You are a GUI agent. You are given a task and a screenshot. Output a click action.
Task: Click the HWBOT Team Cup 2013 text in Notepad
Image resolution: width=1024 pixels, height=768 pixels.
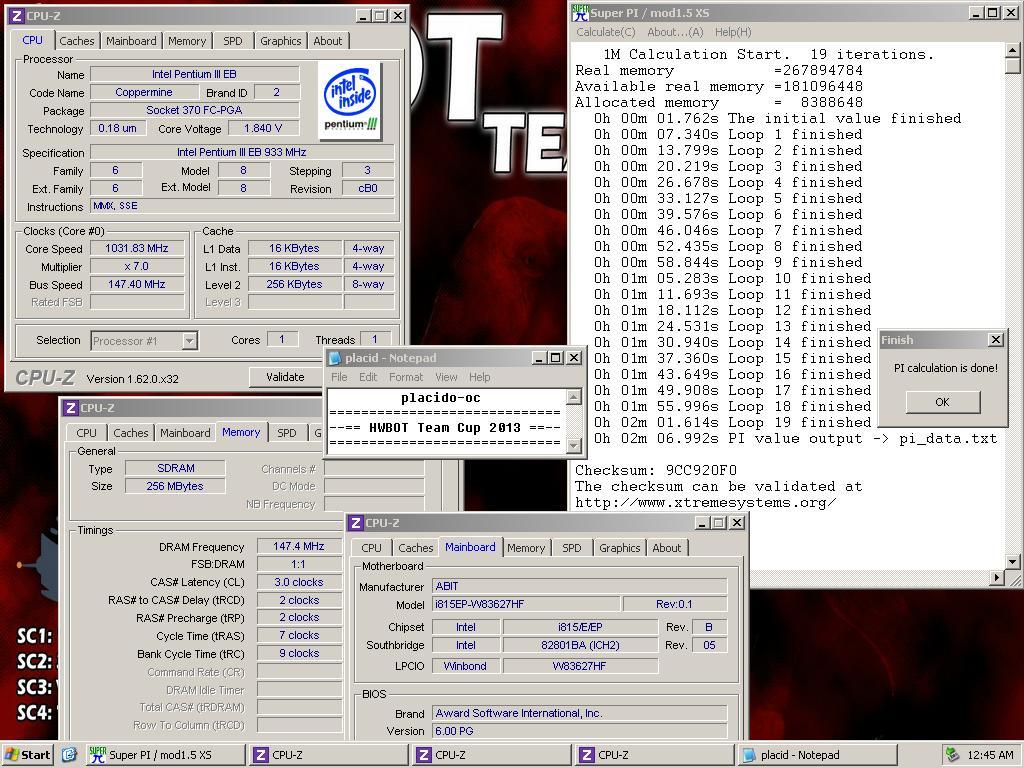tap(445, 428)
